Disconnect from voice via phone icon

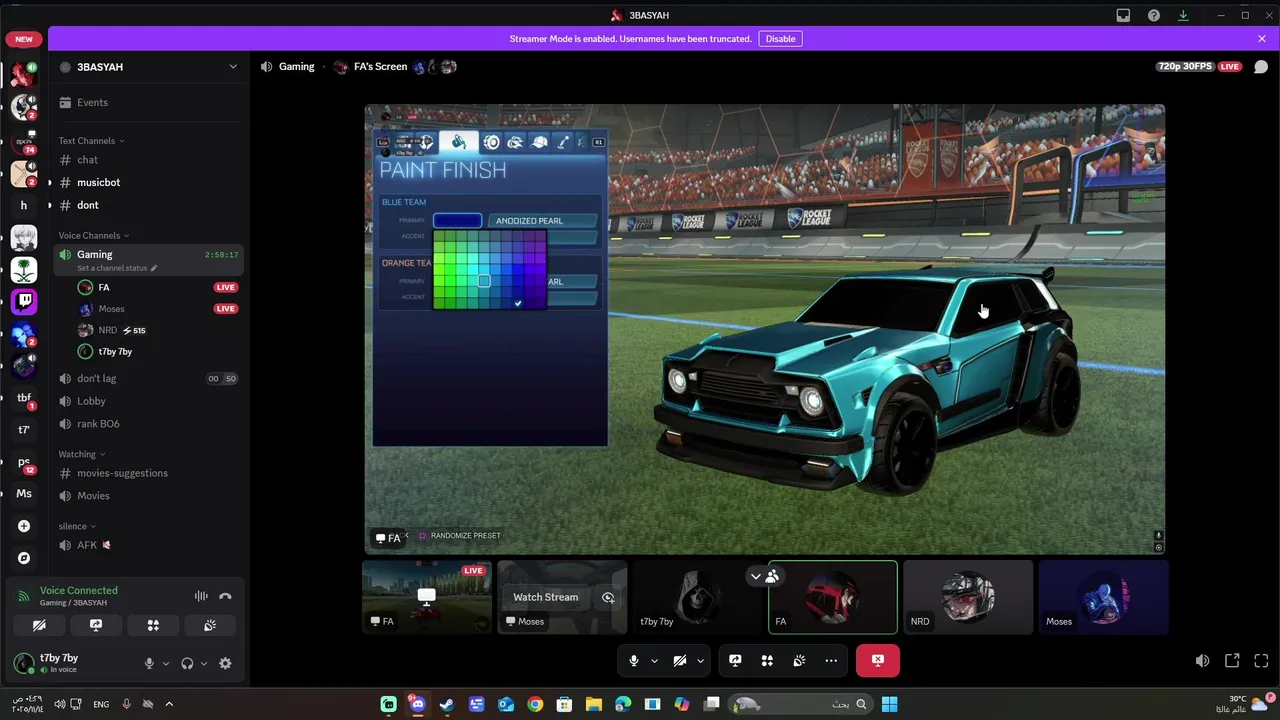[x=225, y=596]
